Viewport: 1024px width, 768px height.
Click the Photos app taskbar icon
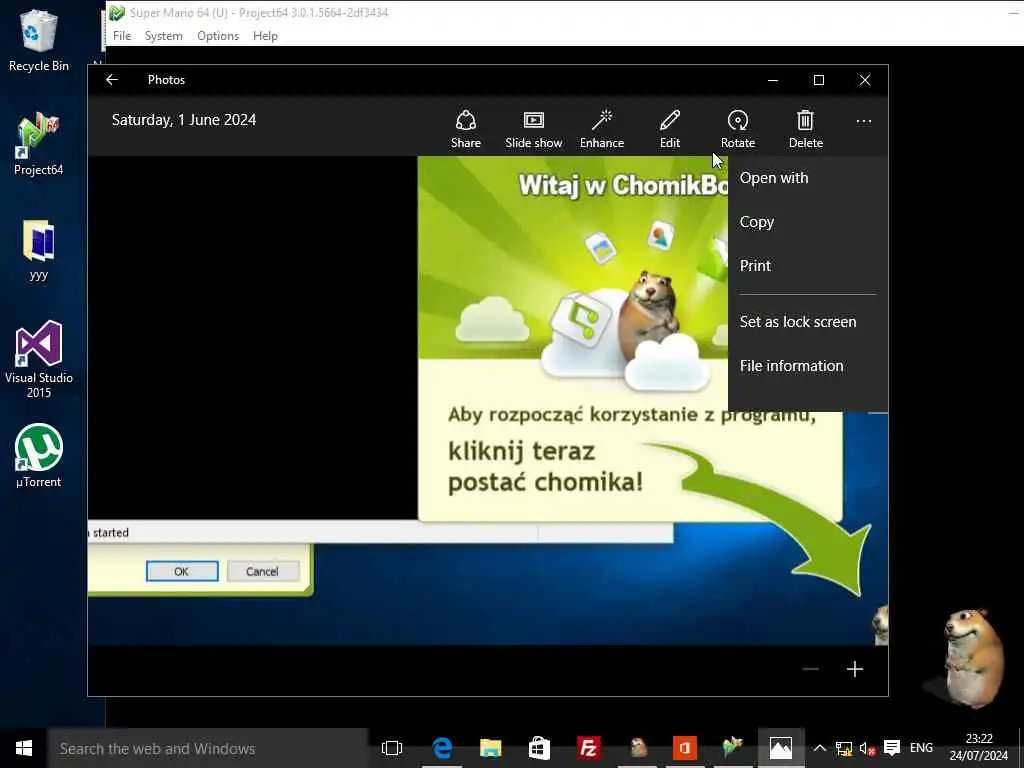(x=781, y=748)
